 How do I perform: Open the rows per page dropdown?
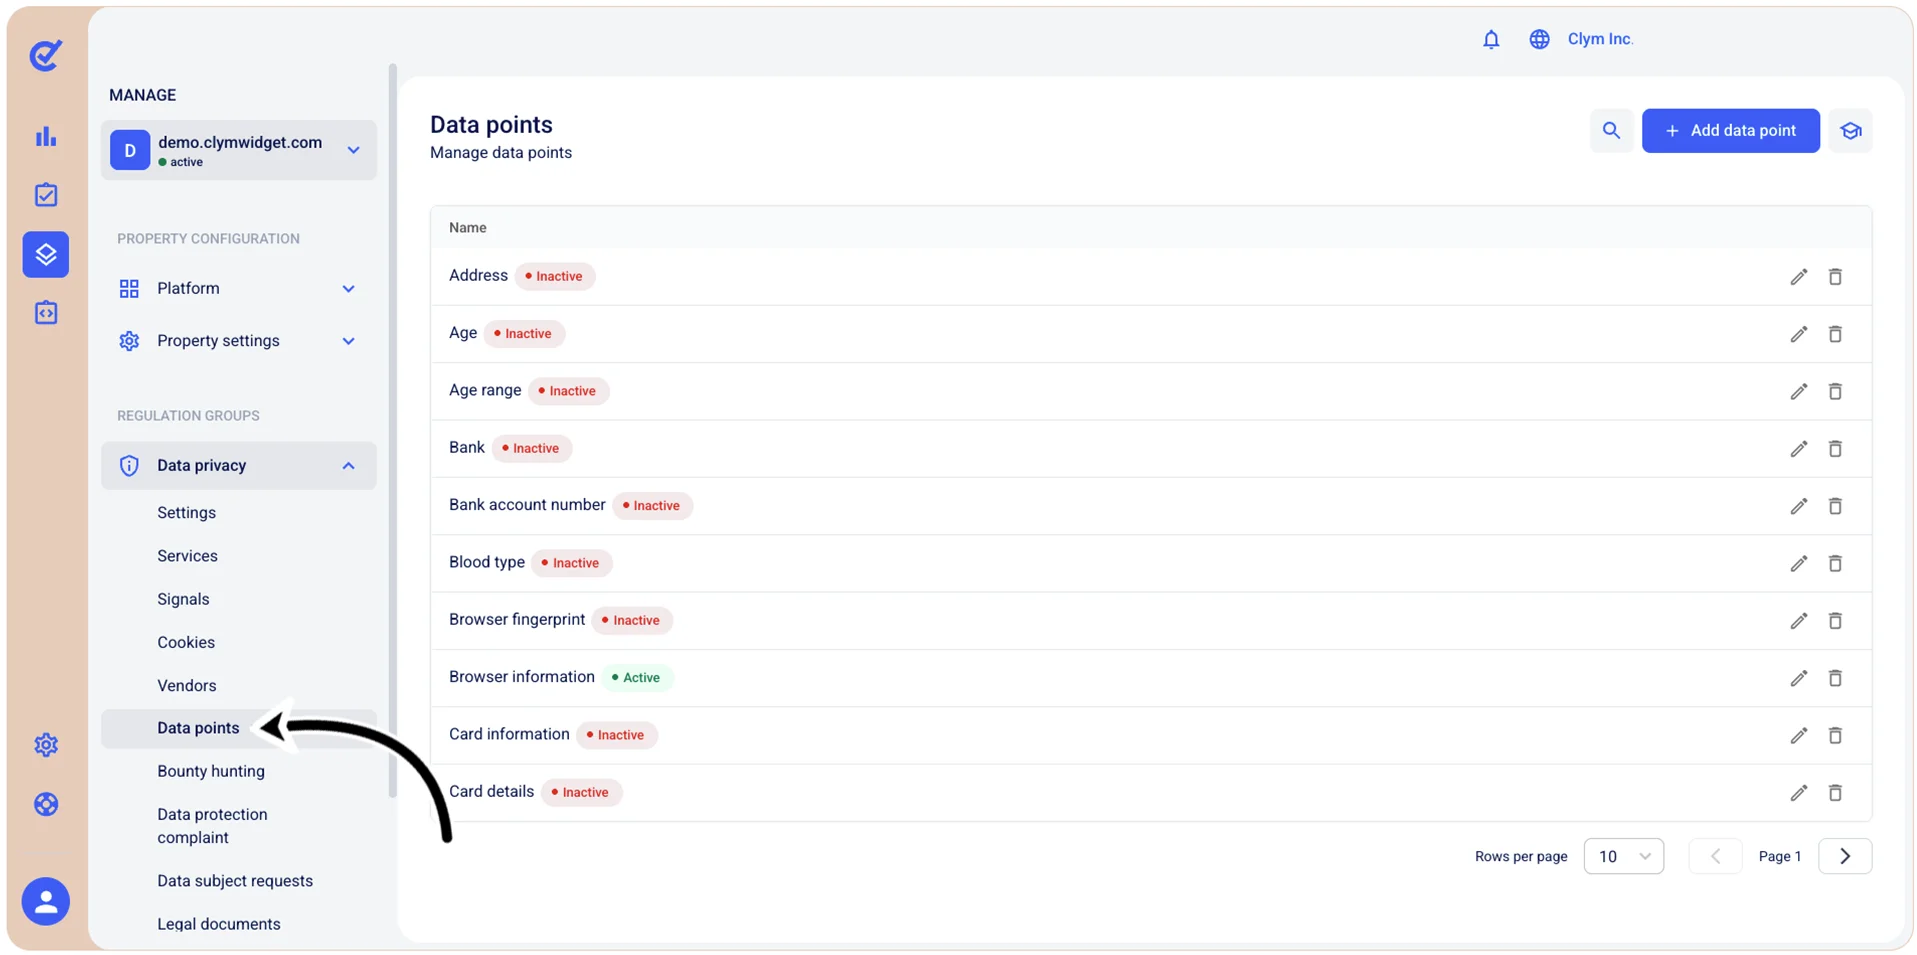coord(1623,856)
